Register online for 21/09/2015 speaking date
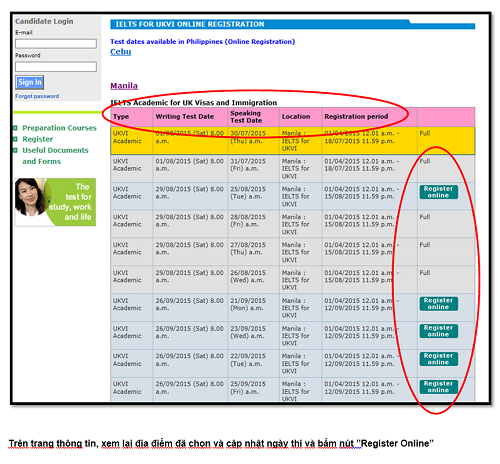This screenshot has width=500, height=464. 439,304
